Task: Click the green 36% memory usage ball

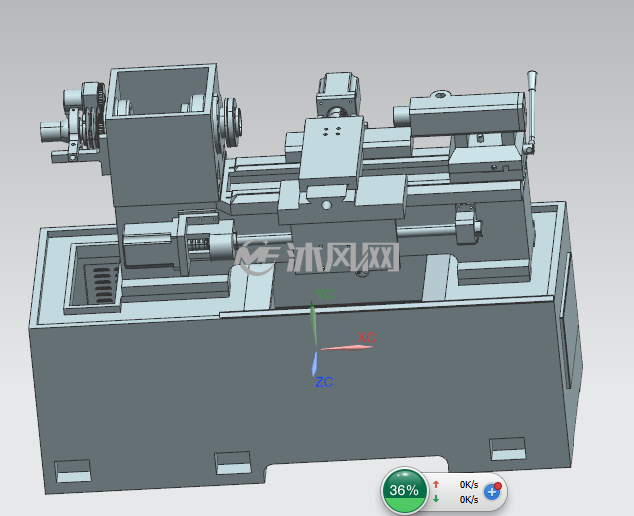Action: coord(404,490)
